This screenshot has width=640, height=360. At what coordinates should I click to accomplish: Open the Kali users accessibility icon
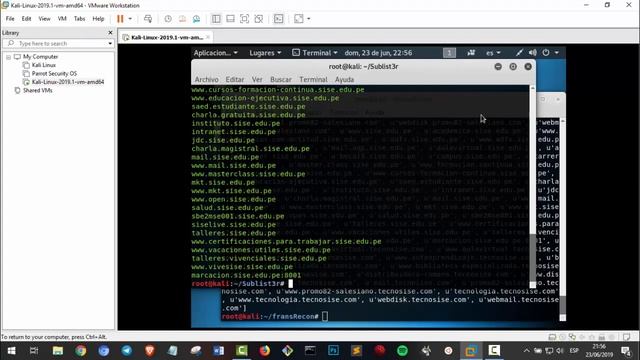pyautogui.click(x=471, y=53)
